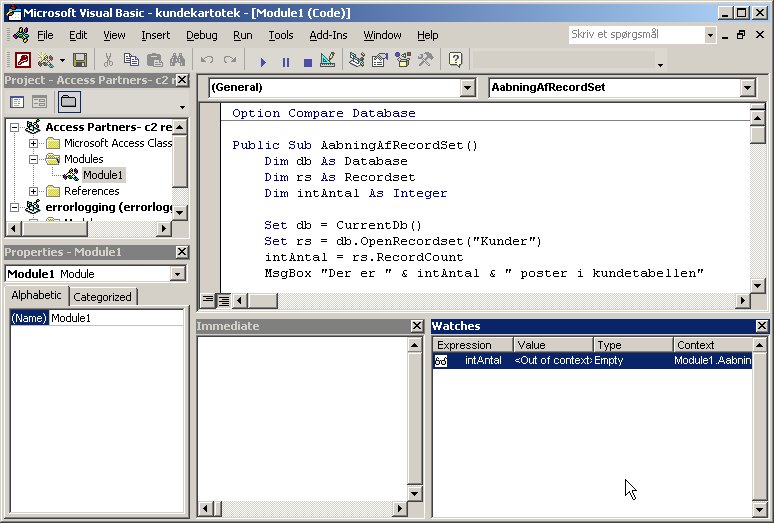The image size is (774, 523).
Task: Run the Sub with the play icon
Action: (265, 60)
